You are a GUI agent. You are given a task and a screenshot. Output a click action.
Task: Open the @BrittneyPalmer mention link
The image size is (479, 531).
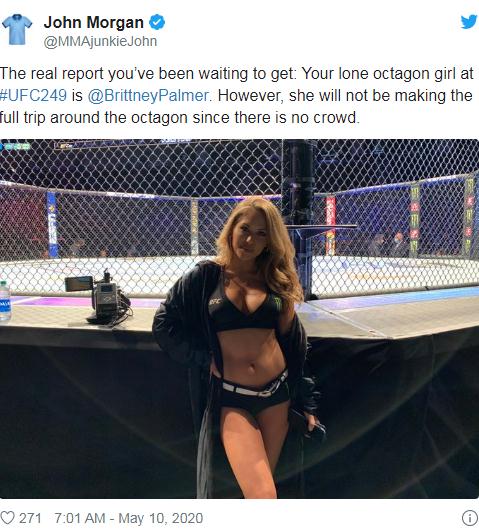click(x=149, y=96)
